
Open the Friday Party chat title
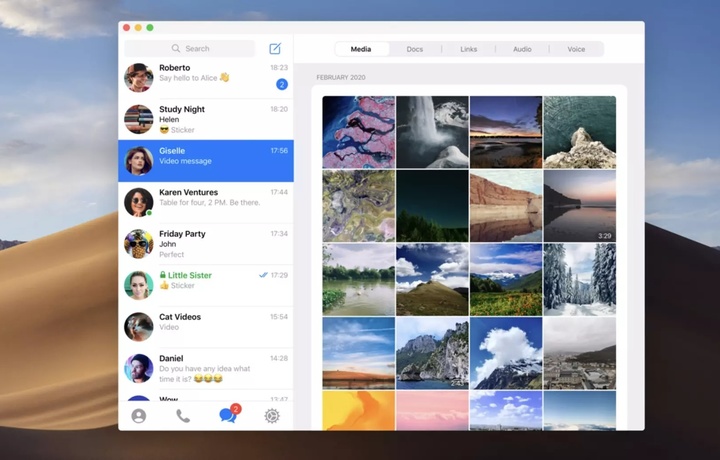tap(182, 234)
